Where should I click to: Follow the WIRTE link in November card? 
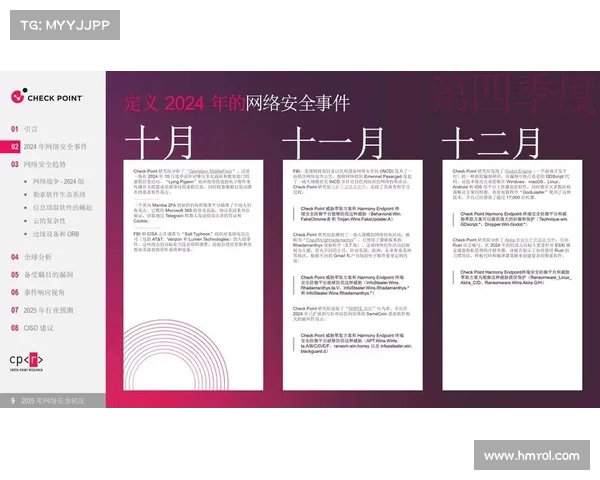[x=359, y=308]
